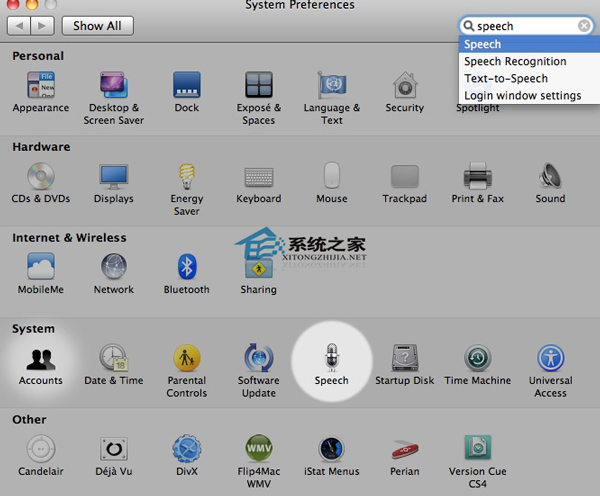The width and height of the screenshot is (600, 496).
Task: Open Bluetooth preferences
Action: (186, 267)
